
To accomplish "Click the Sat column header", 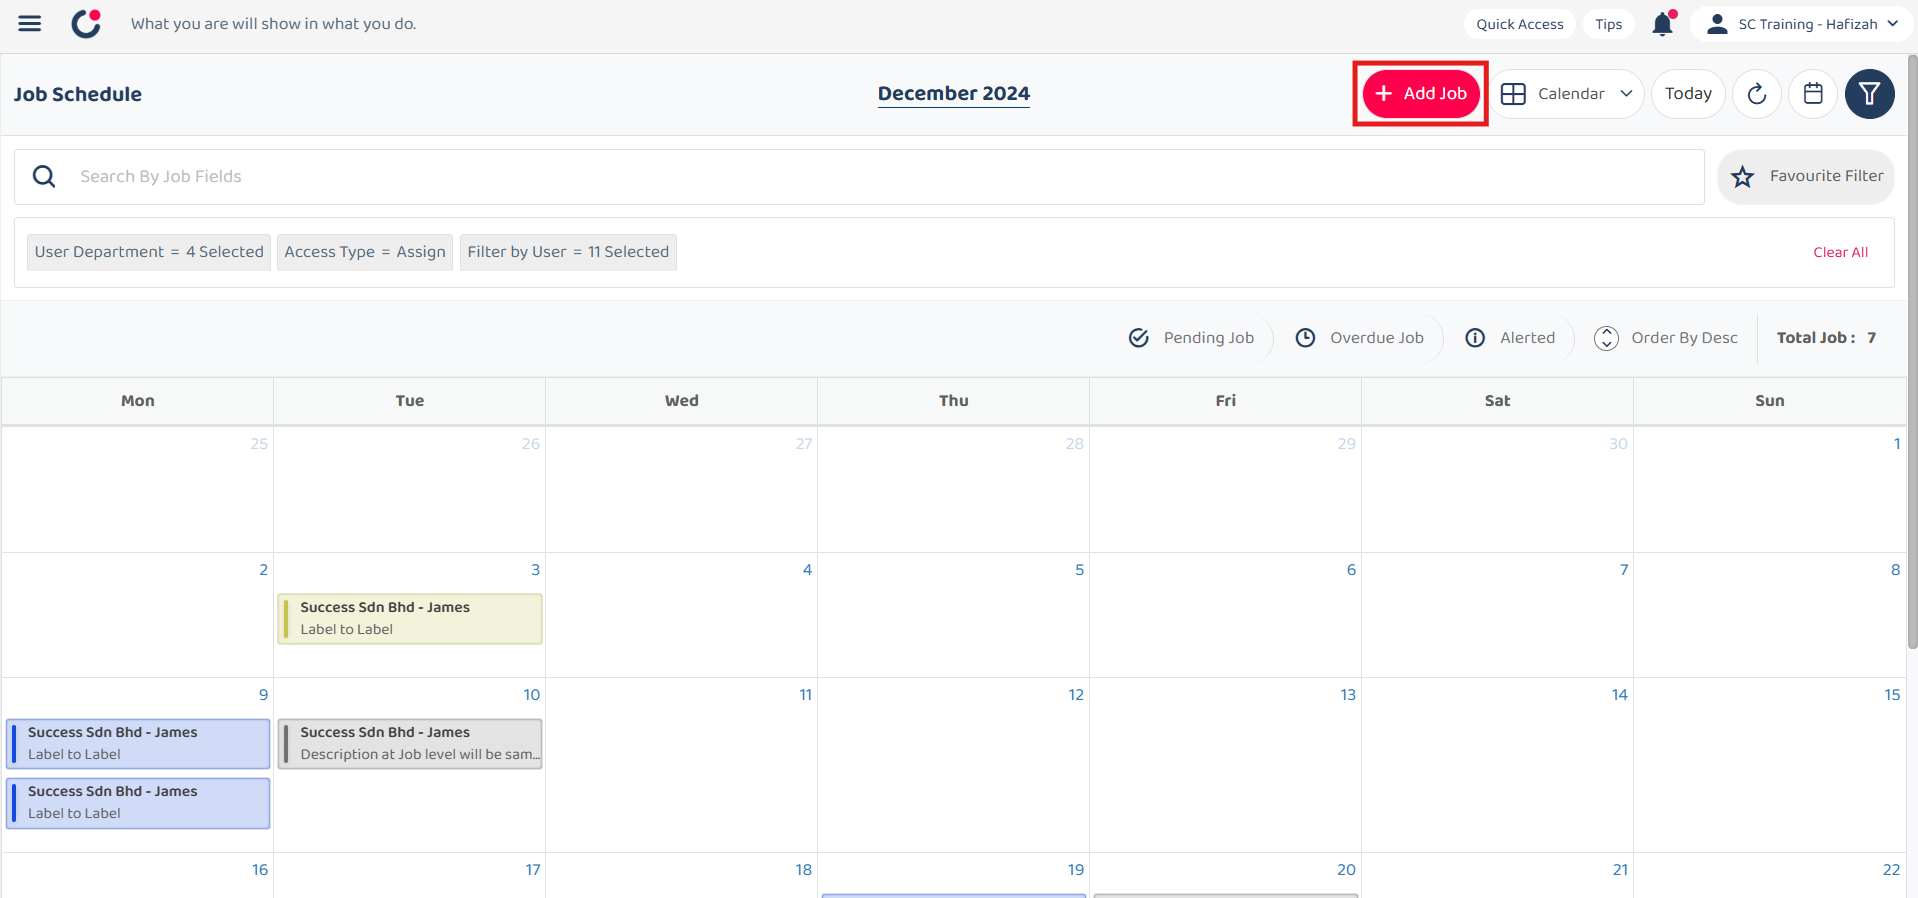I will (1498, 401).
